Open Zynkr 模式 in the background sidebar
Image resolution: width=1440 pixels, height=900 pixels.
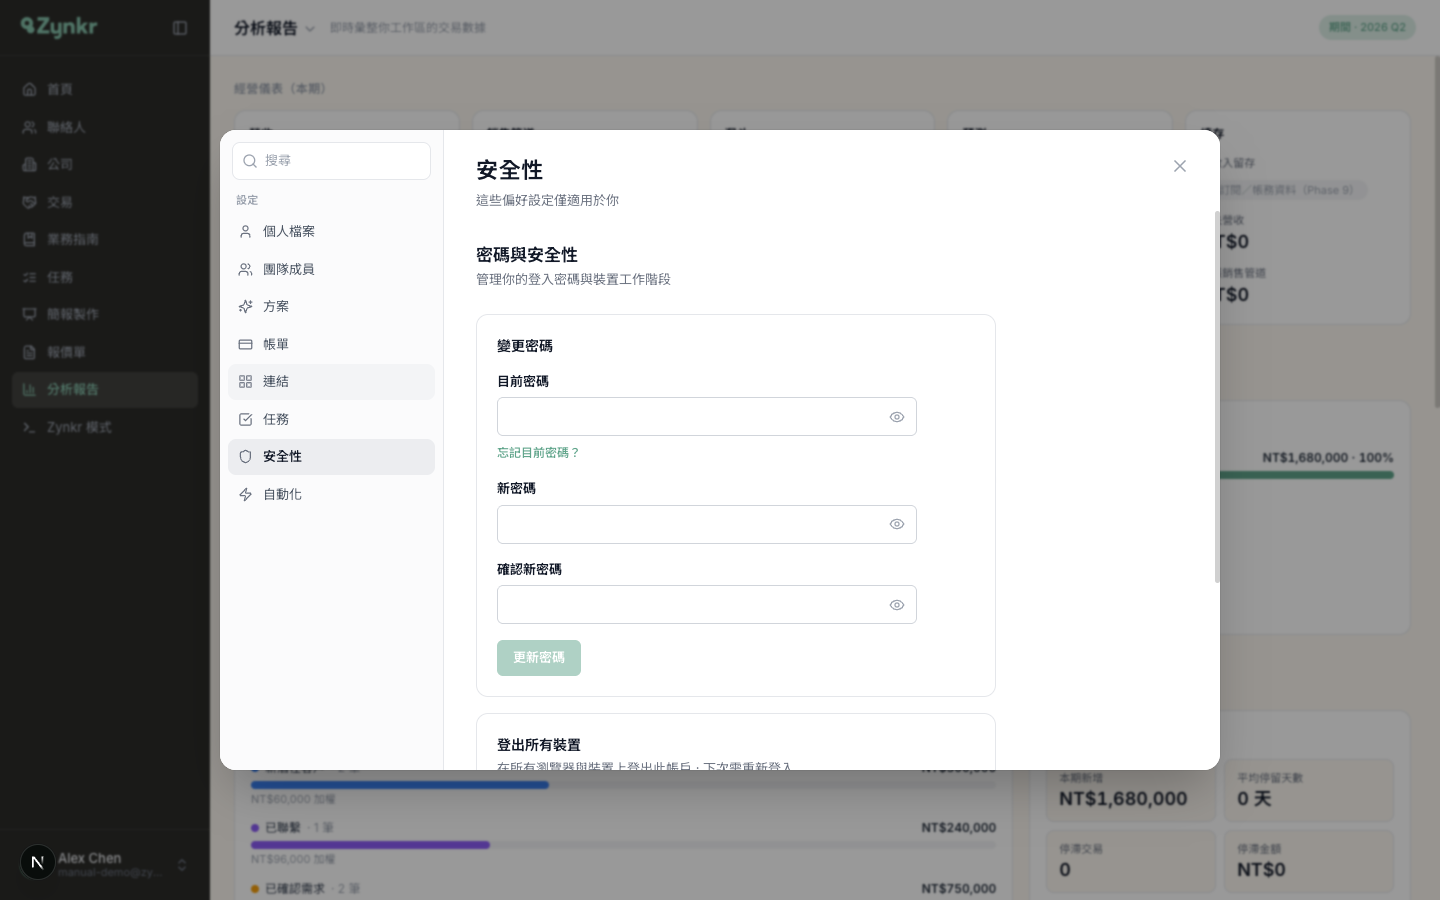point(105,427)
